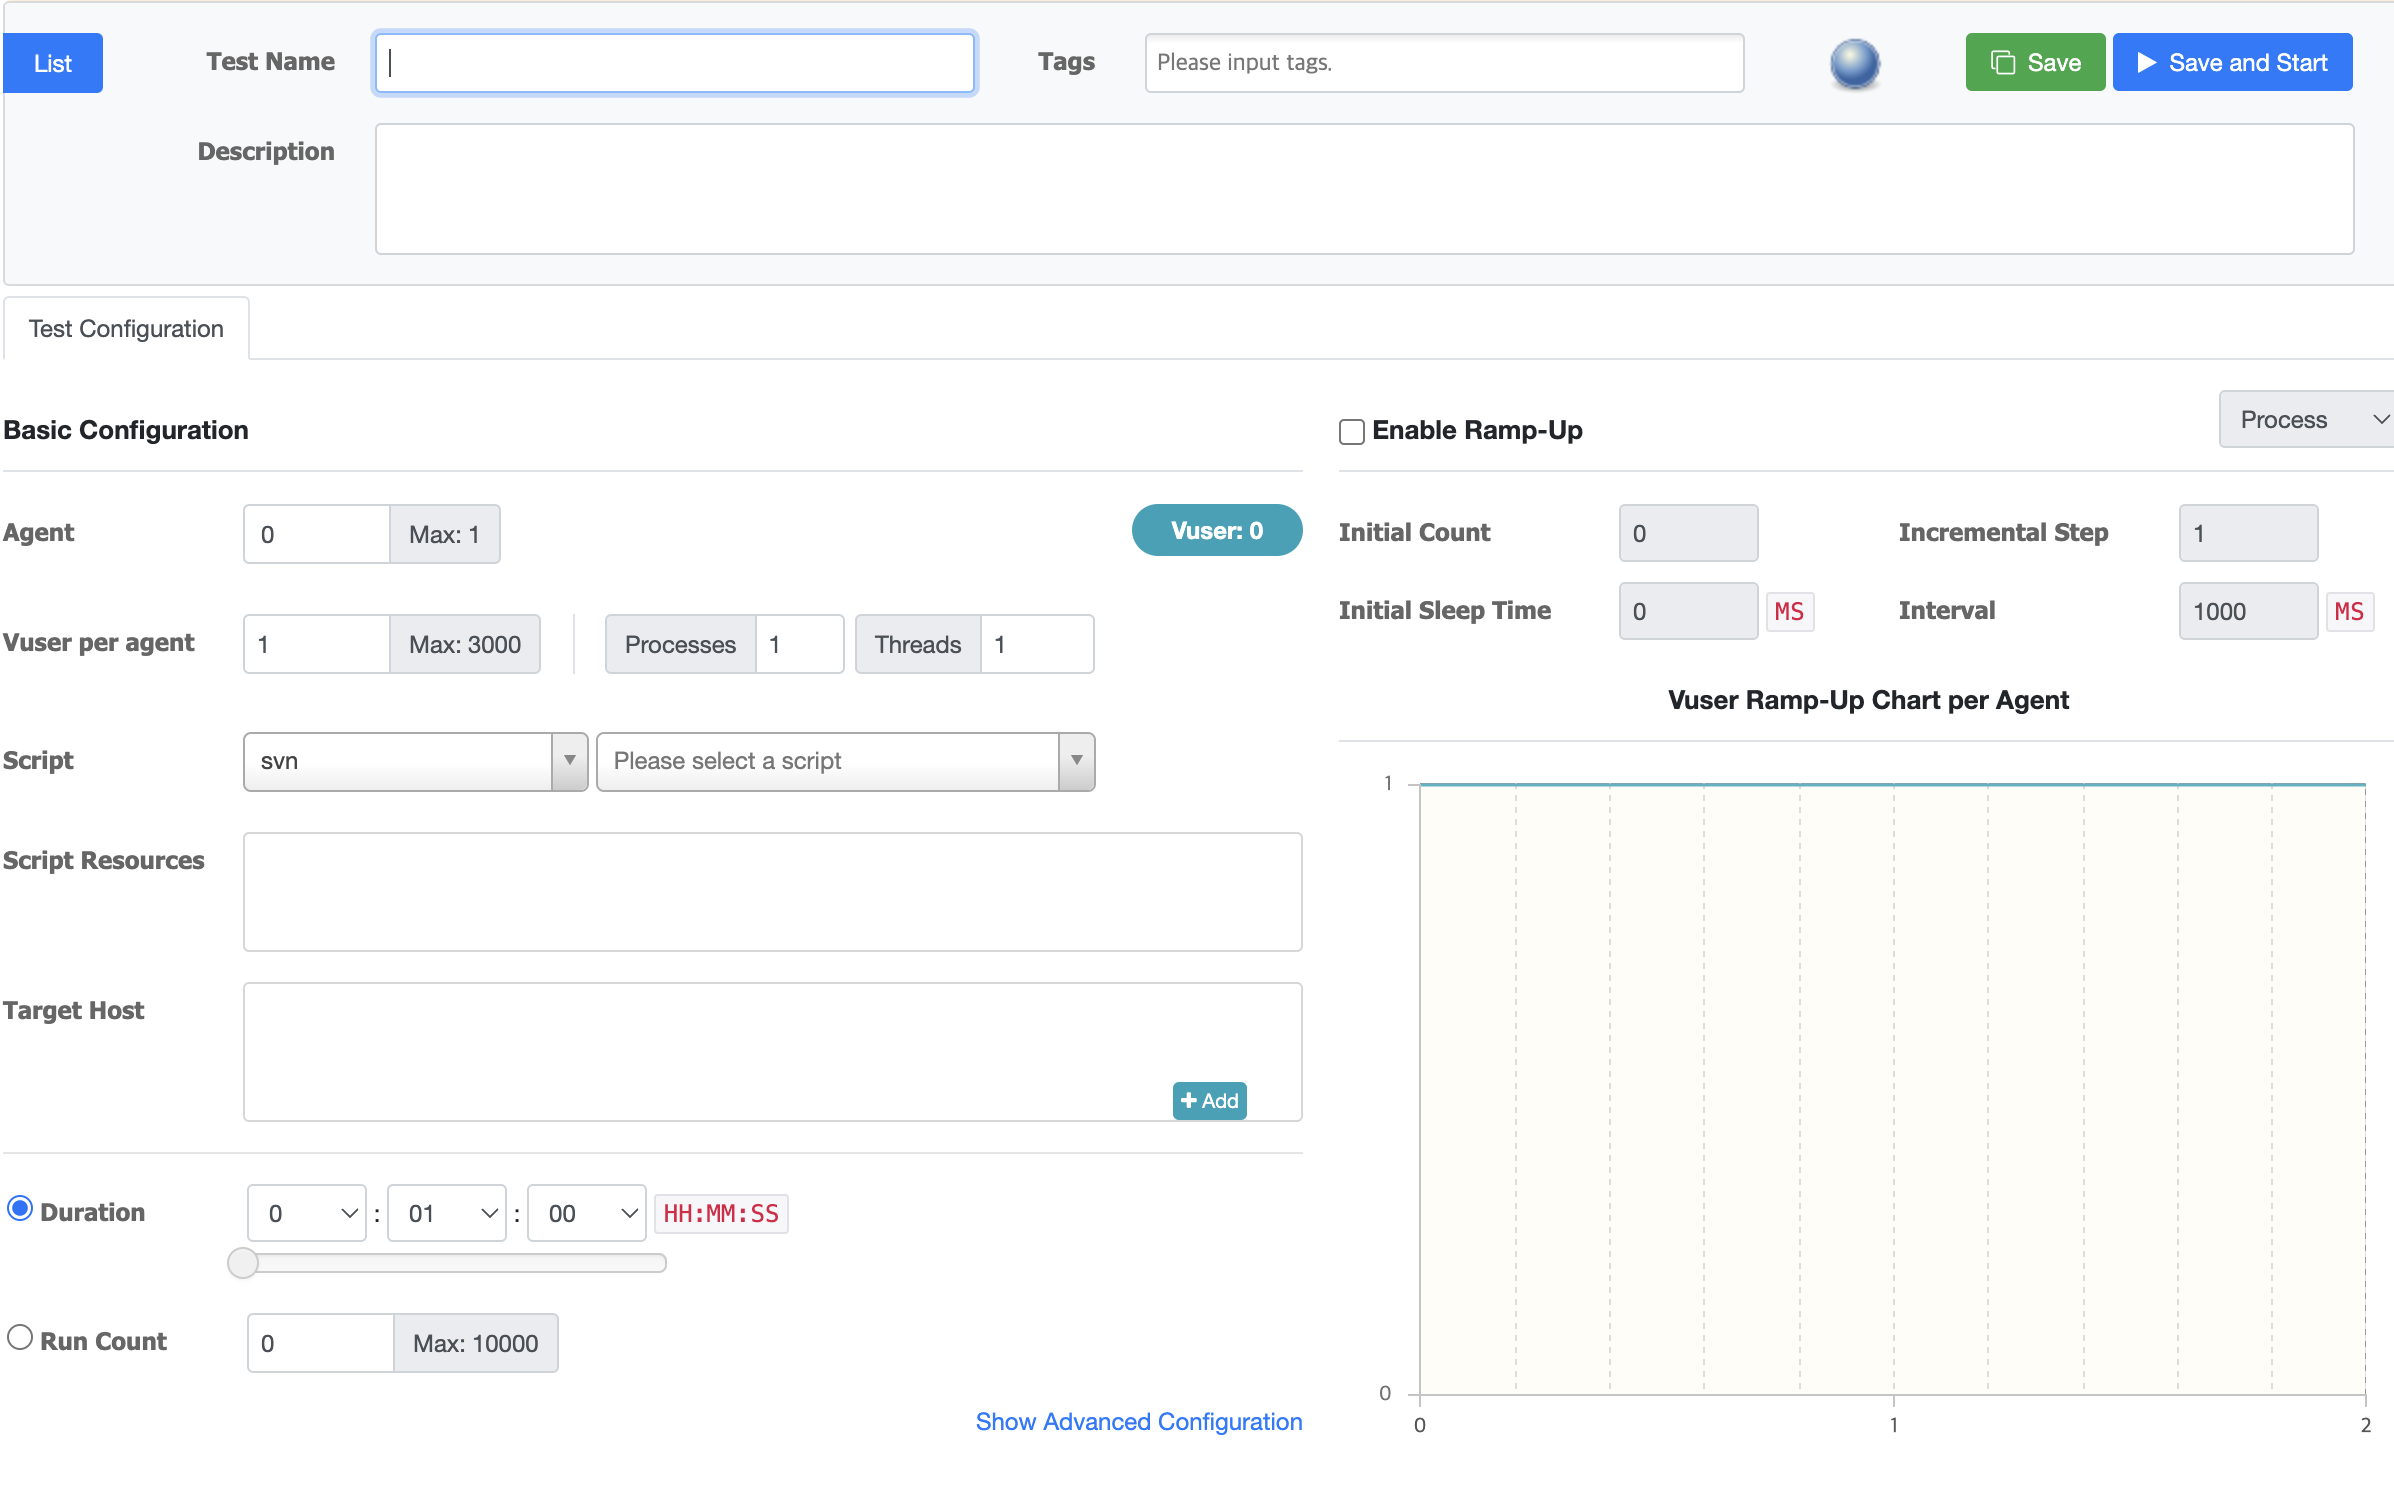Viewport: 2394px width, 1486px height.
Task: Select the Duration radio button
Action: [20, 1209]
